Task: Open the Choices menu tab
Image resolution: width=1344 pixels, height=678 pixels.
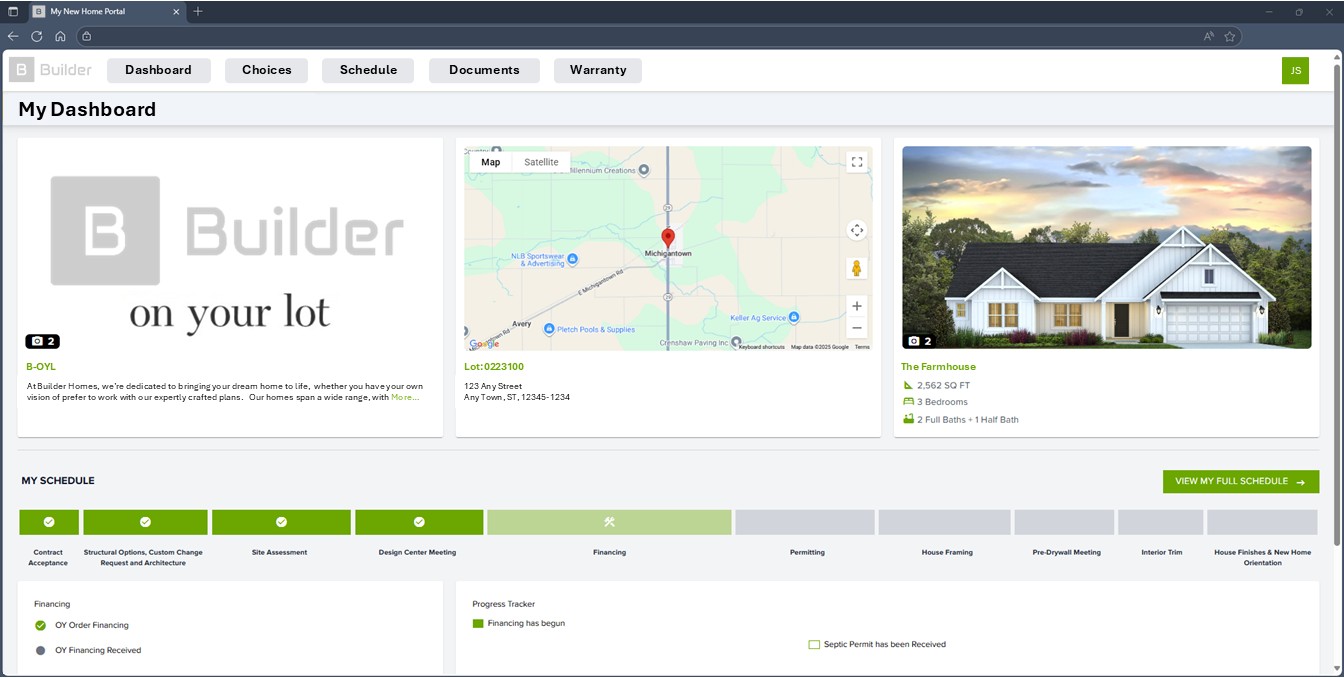Action: pyautogui.click(x=266, y=70)
